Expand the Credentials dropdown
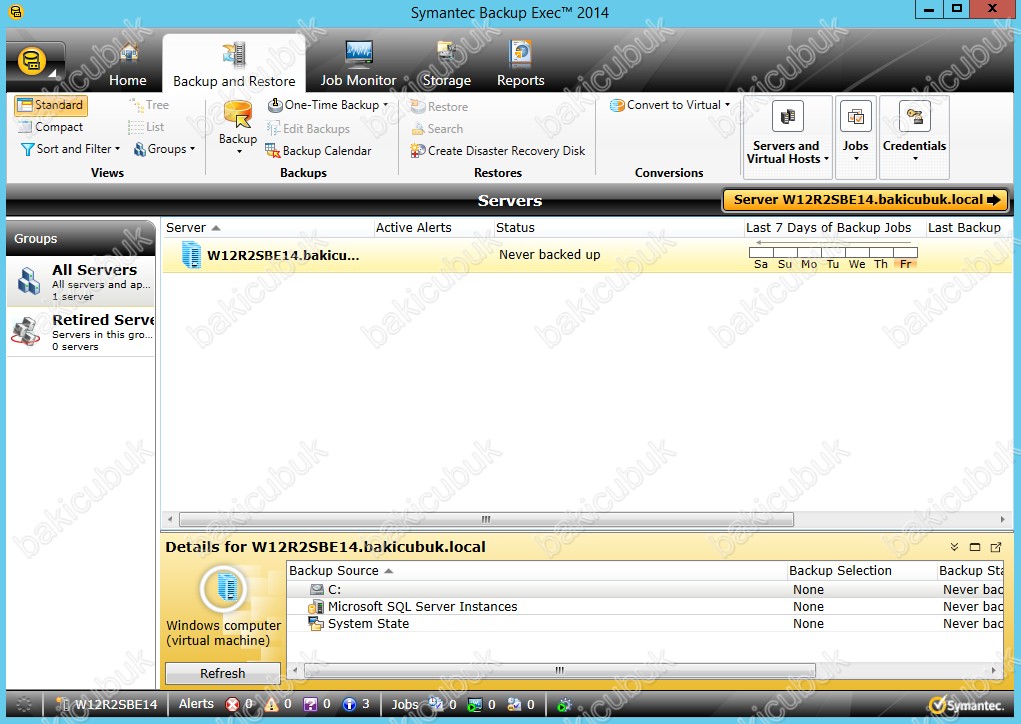The image size is (1021, 724). 914,137
